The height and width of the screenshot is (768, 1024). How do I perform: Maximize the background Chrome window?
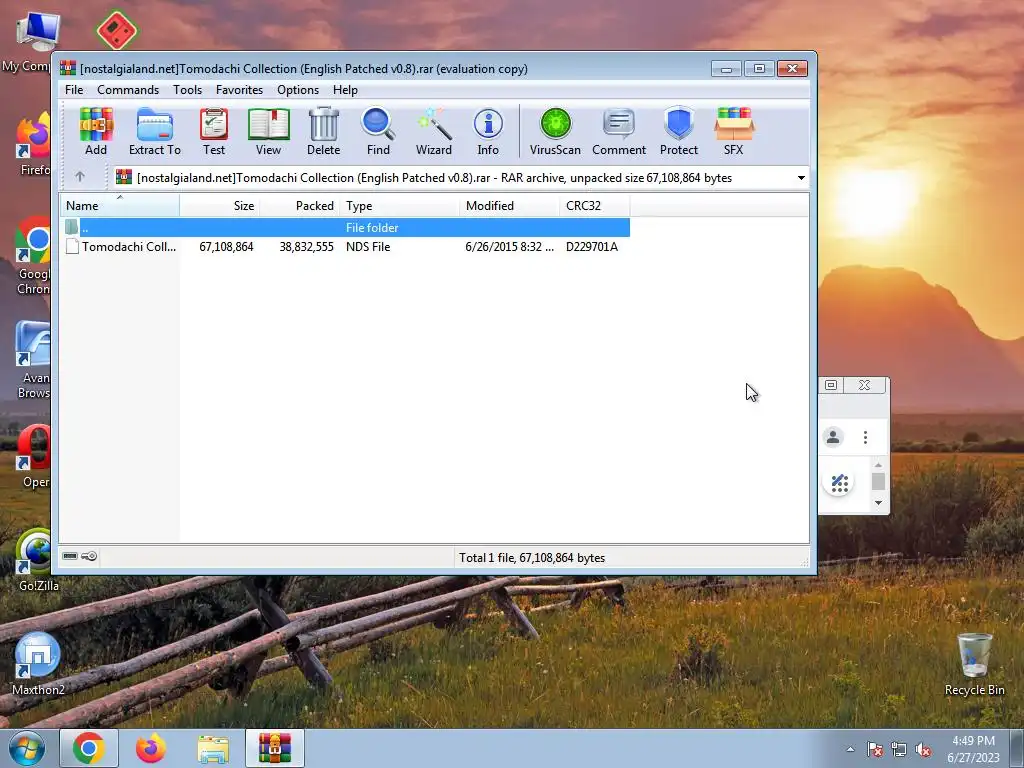click(831, 385)
